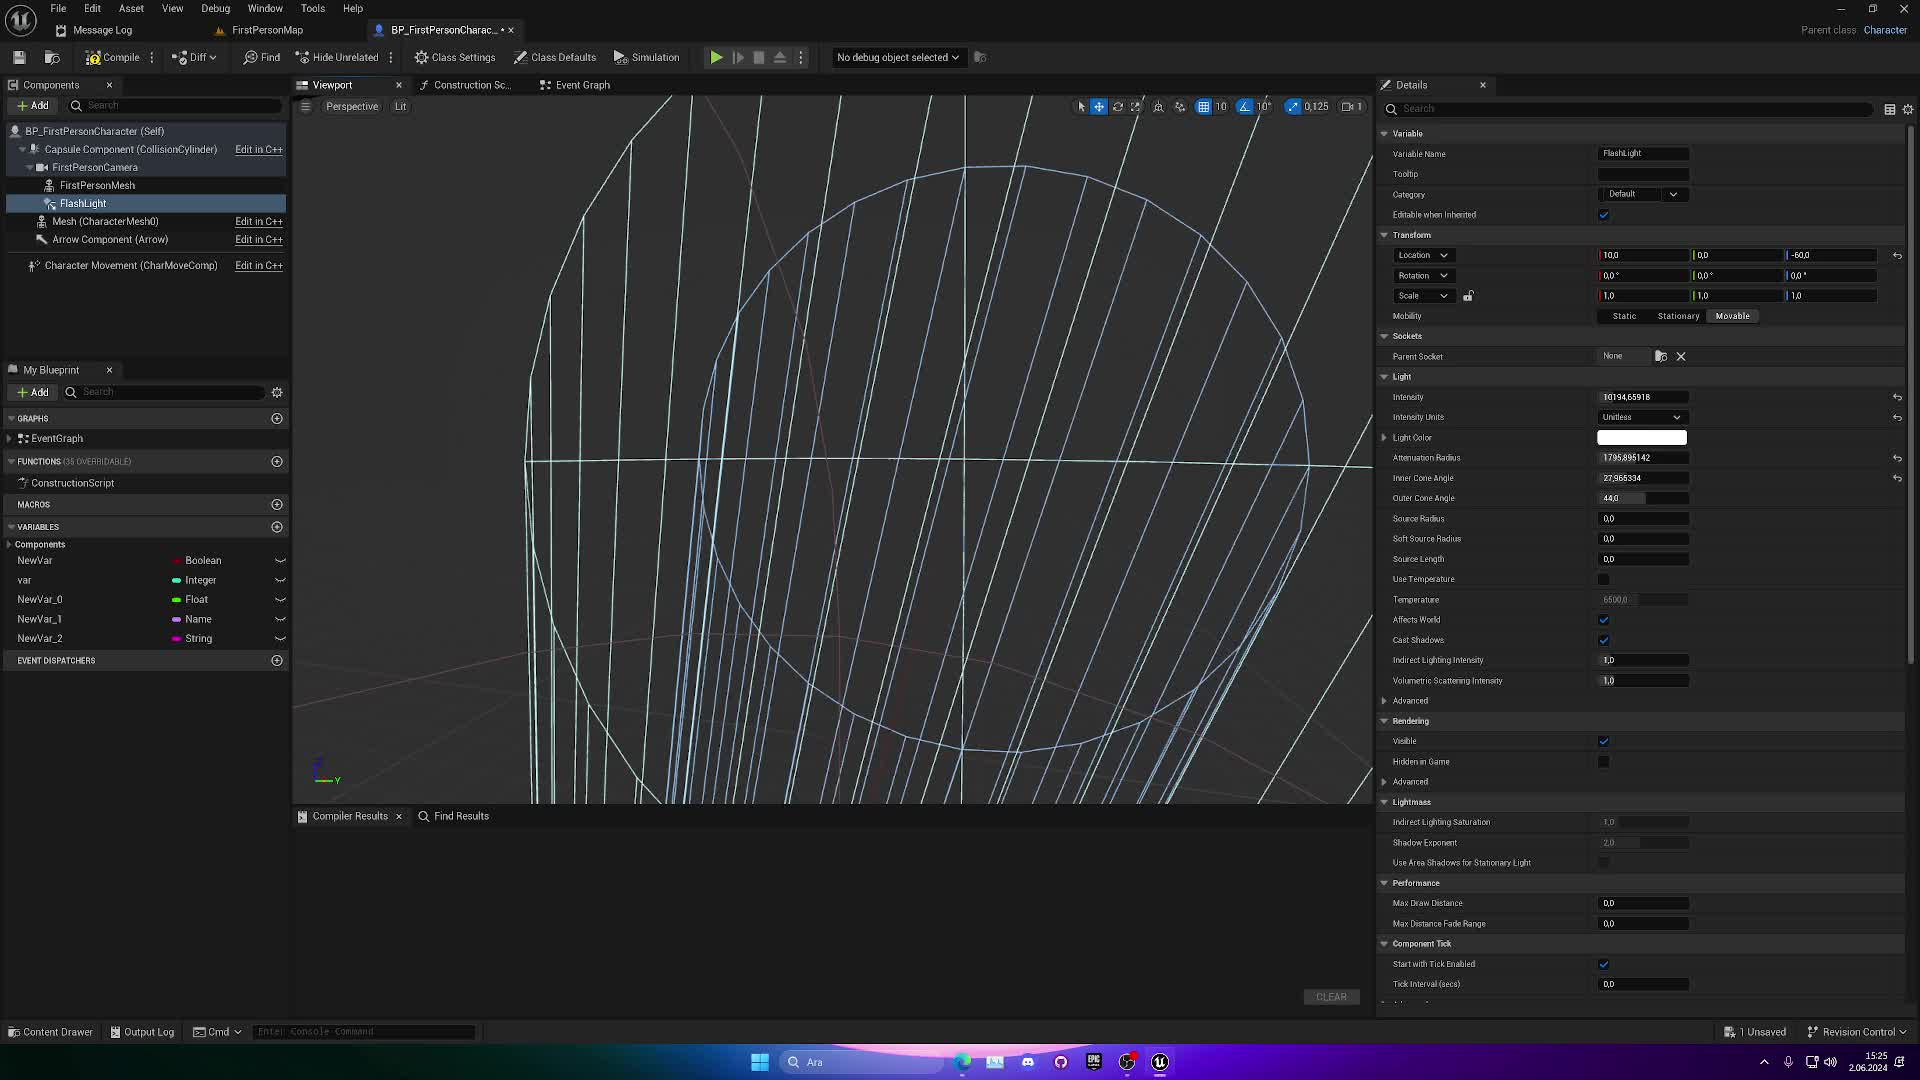Image resolution: width=1920 pixels, height=1080 pixels.
Task: Toggle the Affects World checkbox
Action: [1604, 620]
